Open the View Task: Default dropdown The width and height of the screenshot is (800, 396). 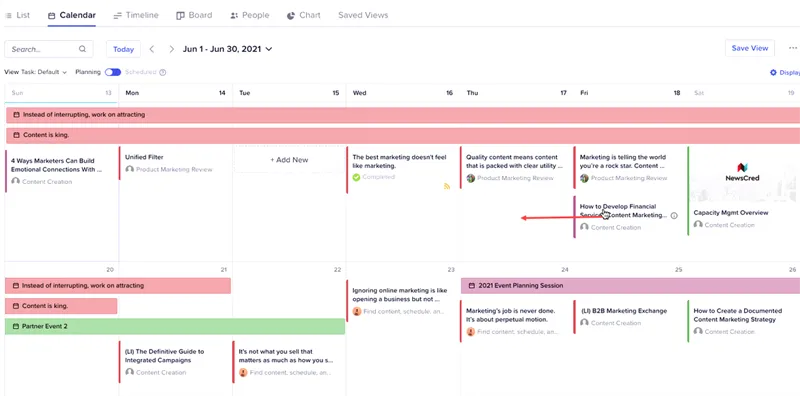[x=36, y=72]
